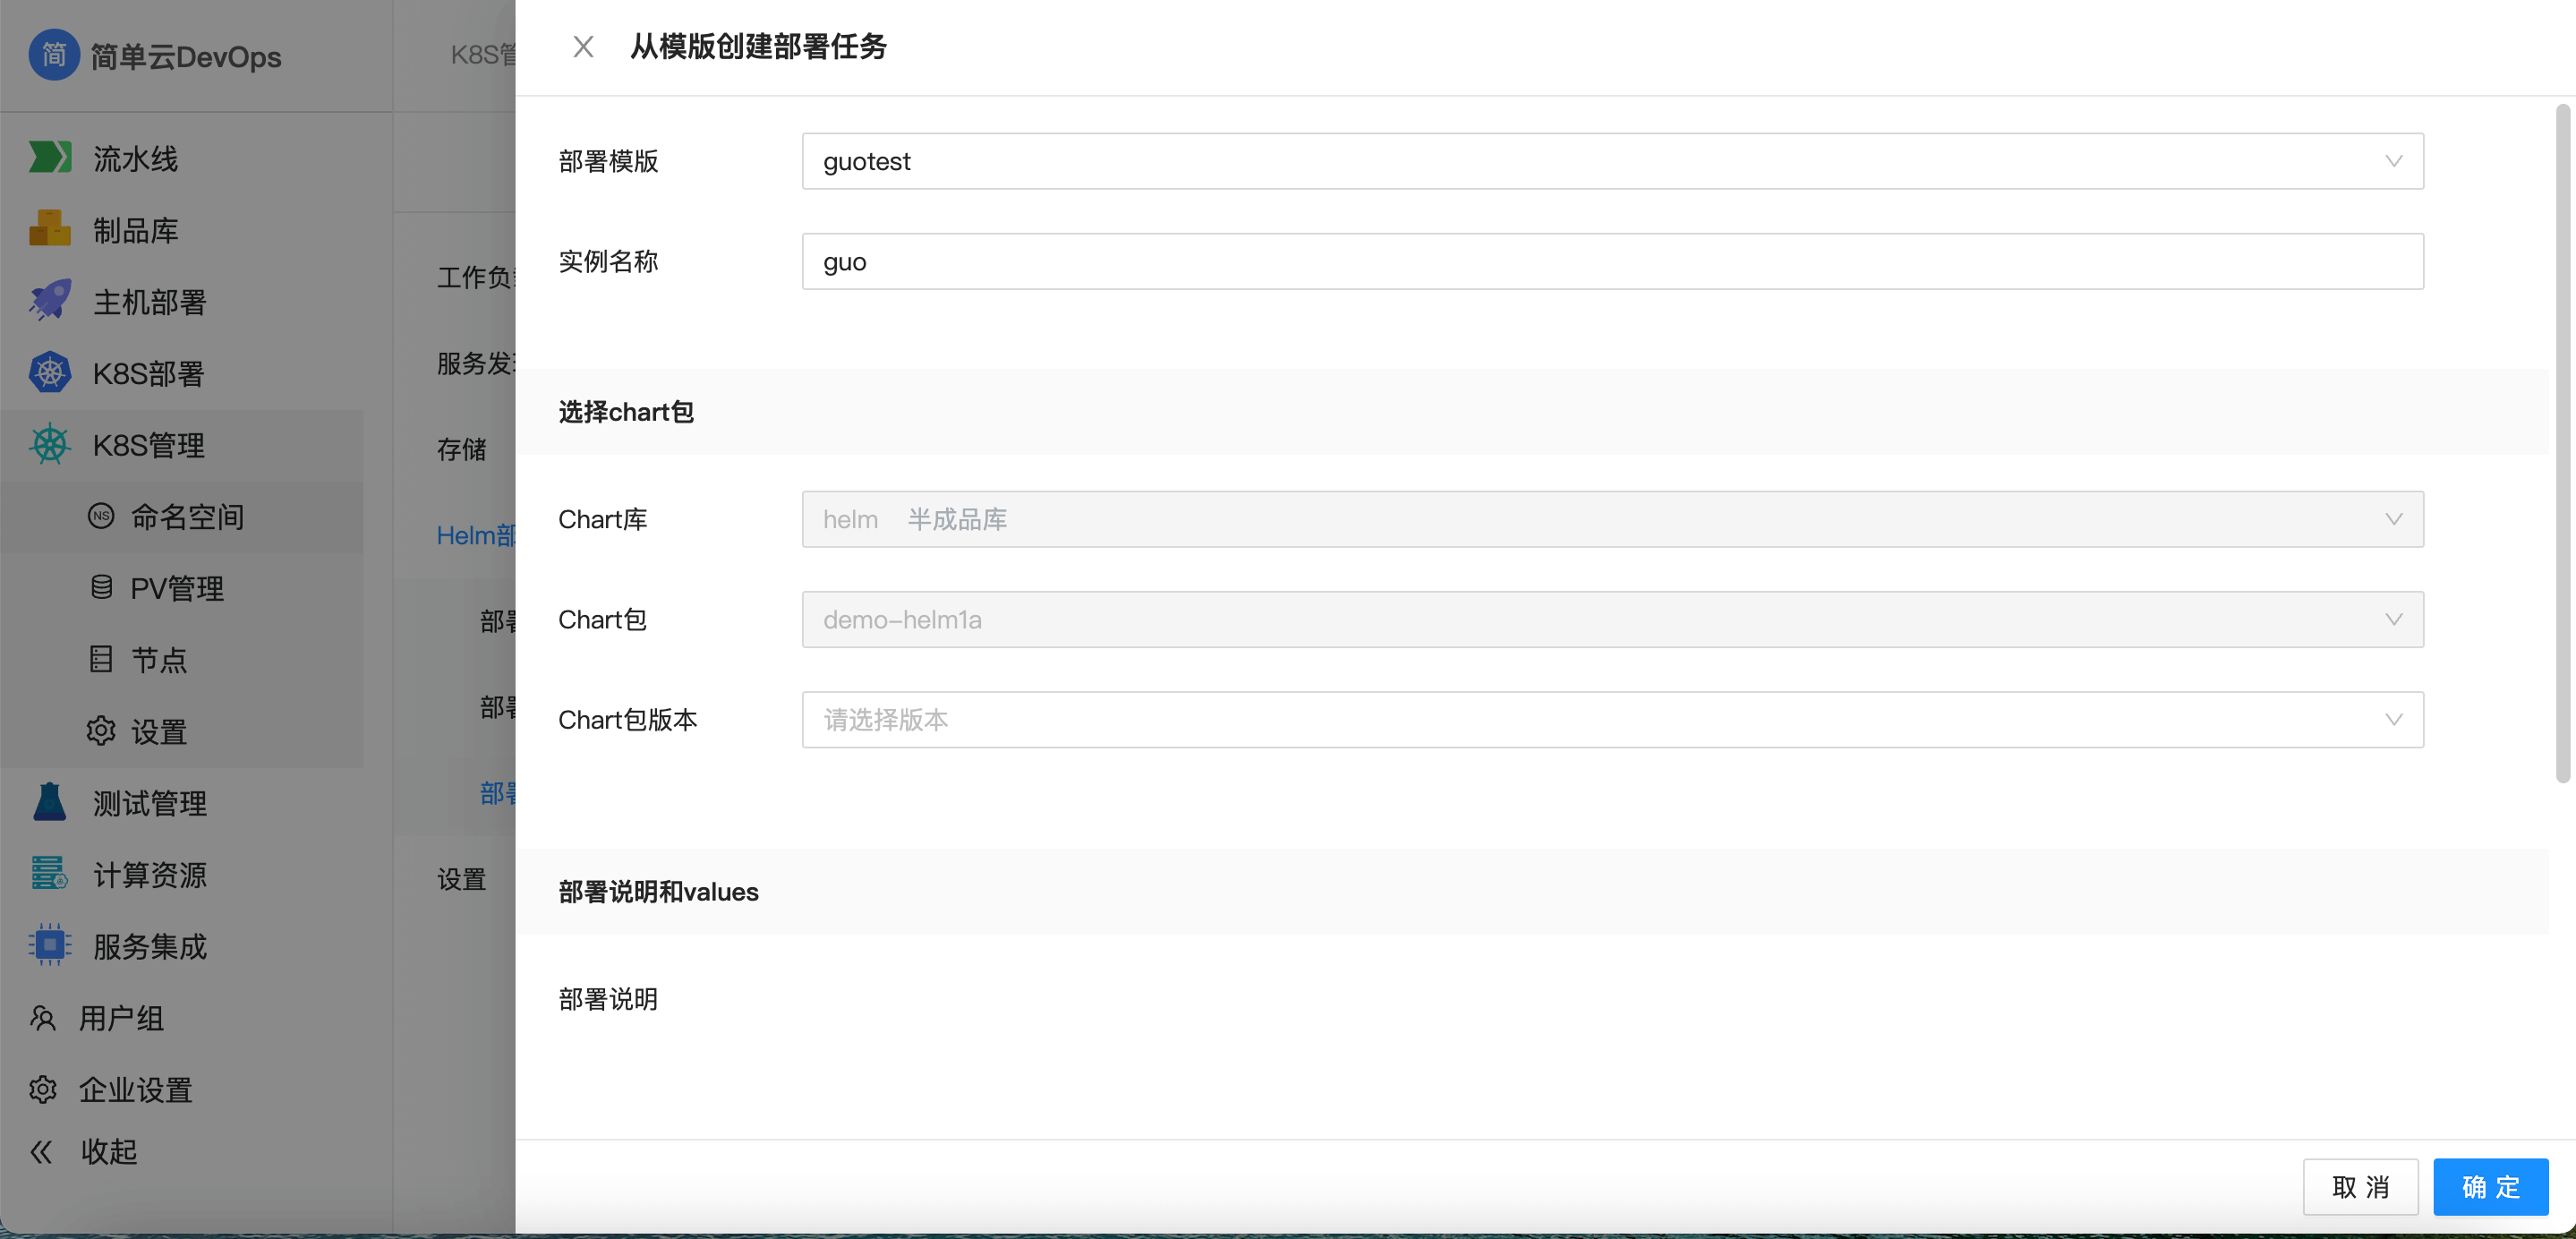Open the Chart包版本 version dropdown
This screenshot has height=1239, width=2576.
(x=1611, y=719)
